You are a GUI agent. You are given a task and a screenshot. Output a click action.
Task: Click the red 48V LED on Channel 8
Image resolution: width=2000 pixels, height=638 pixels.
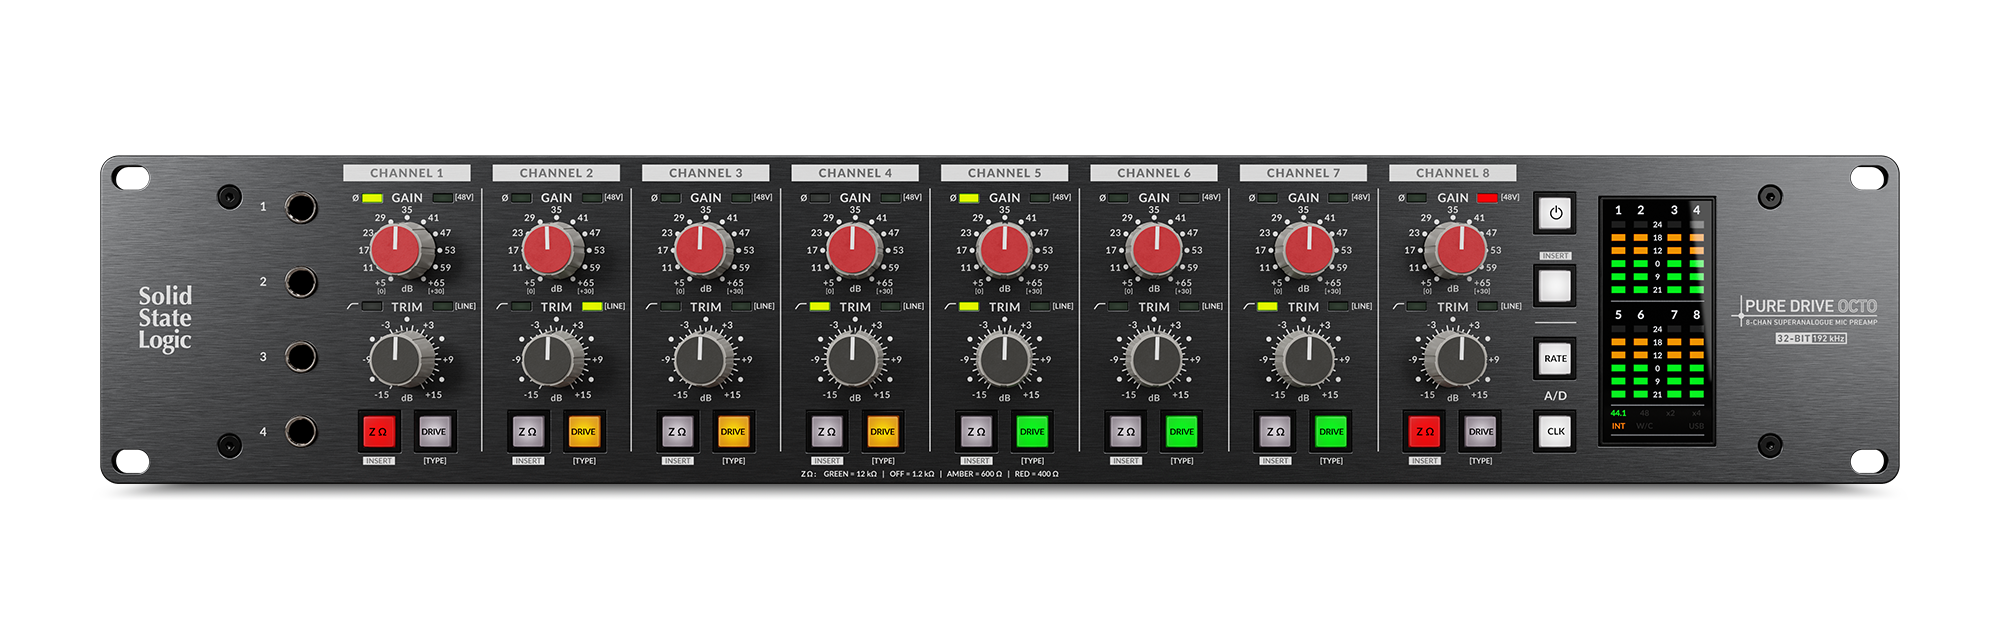click(1487, 198)
